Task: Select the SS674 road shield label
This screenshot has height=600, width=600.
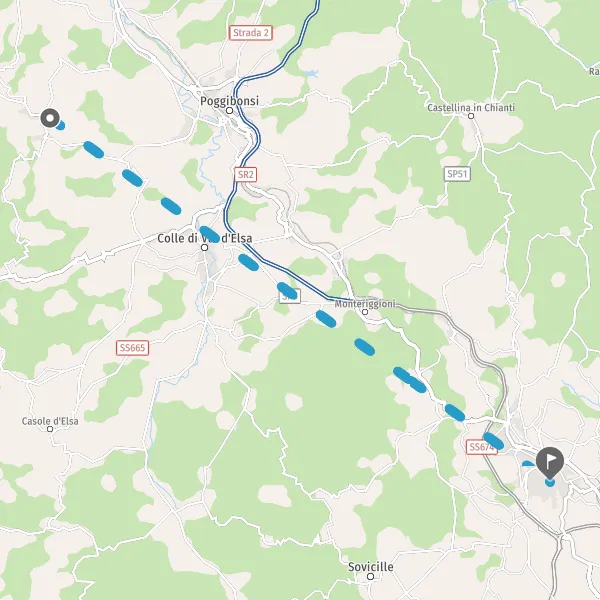Action: pos(482,447)
